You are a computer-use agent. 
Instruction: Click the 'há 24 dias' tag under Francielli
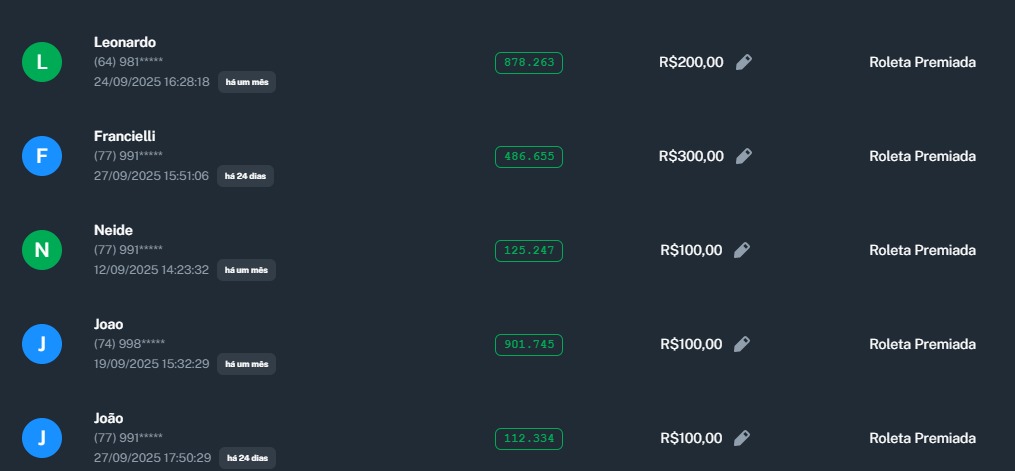[245, 176]
